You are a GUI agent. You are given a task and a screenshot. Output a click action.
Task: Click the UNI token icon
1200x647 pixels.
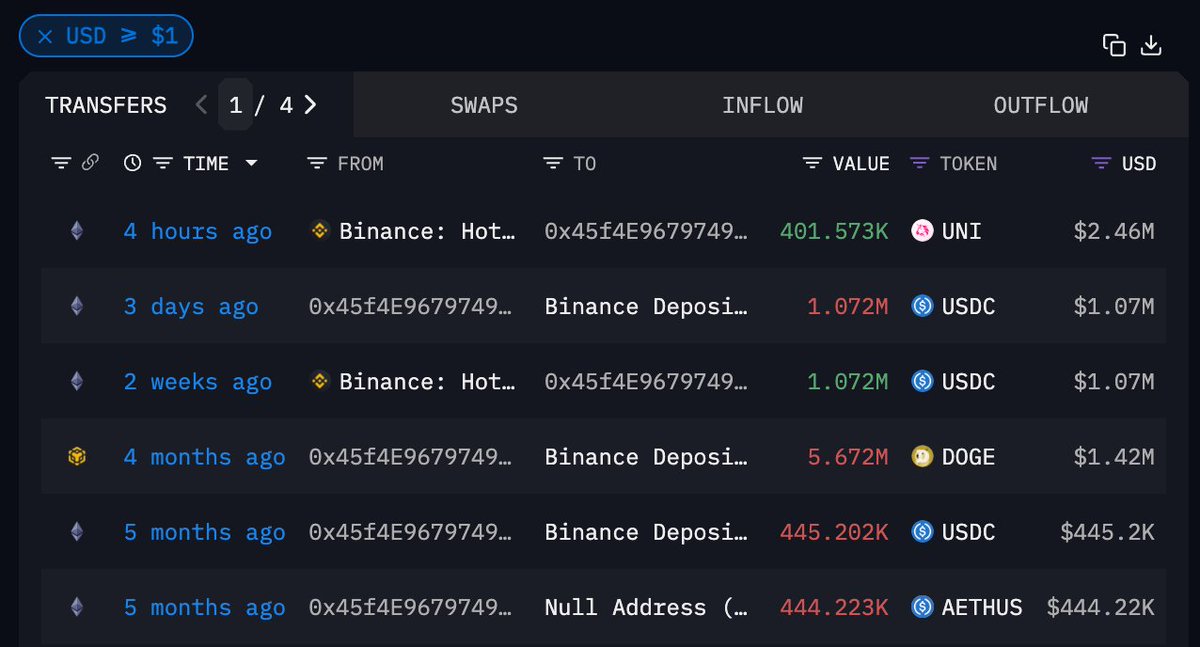922,232
